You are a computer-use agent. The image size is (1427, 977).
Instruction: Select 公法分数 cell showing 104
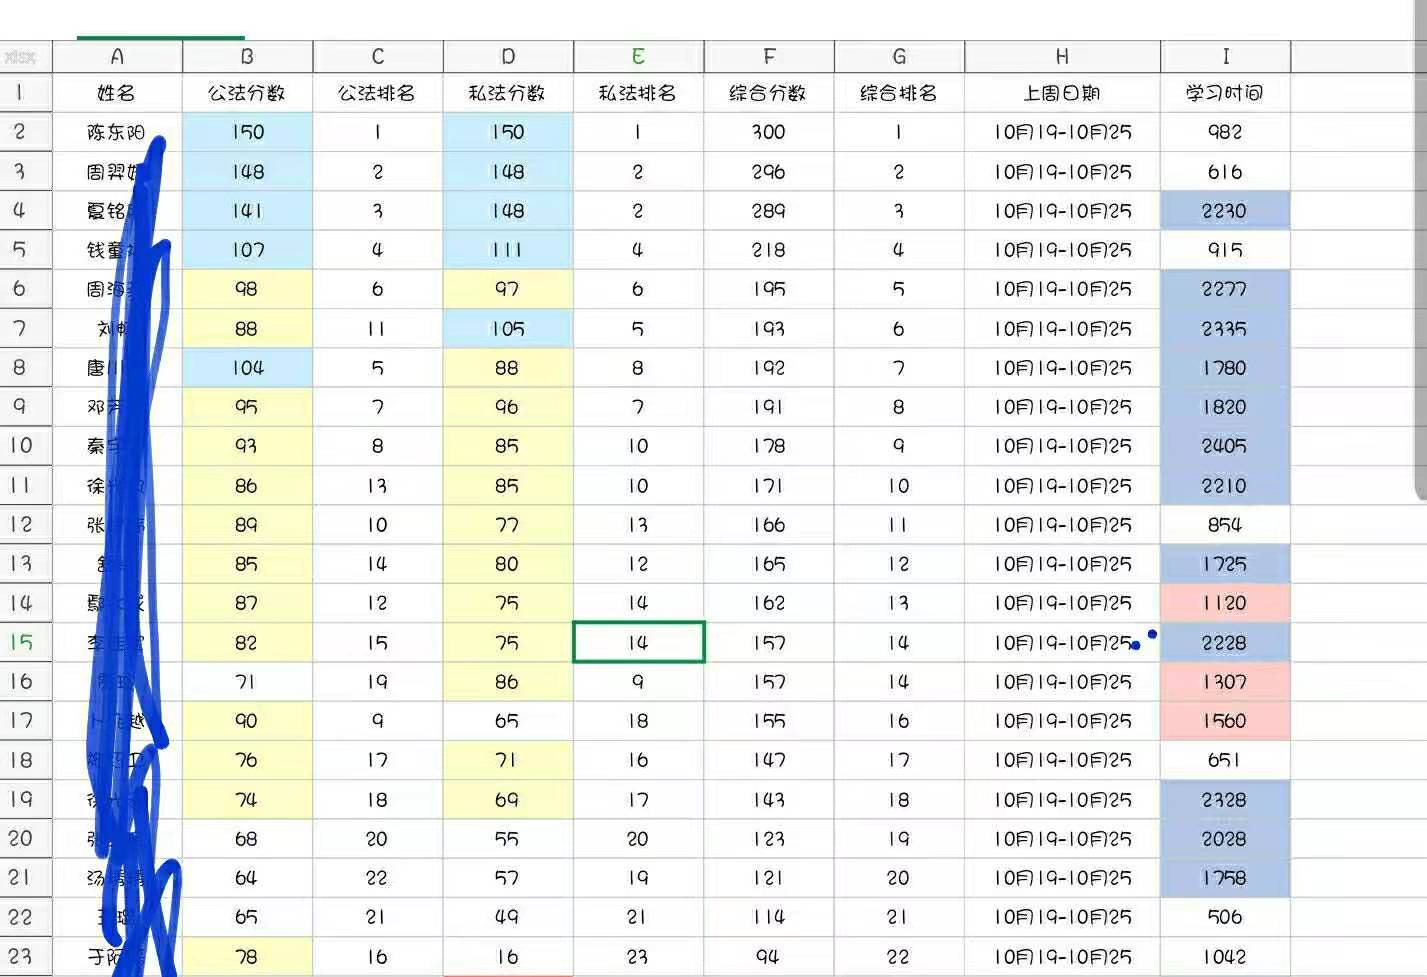(x=248, y=367)
